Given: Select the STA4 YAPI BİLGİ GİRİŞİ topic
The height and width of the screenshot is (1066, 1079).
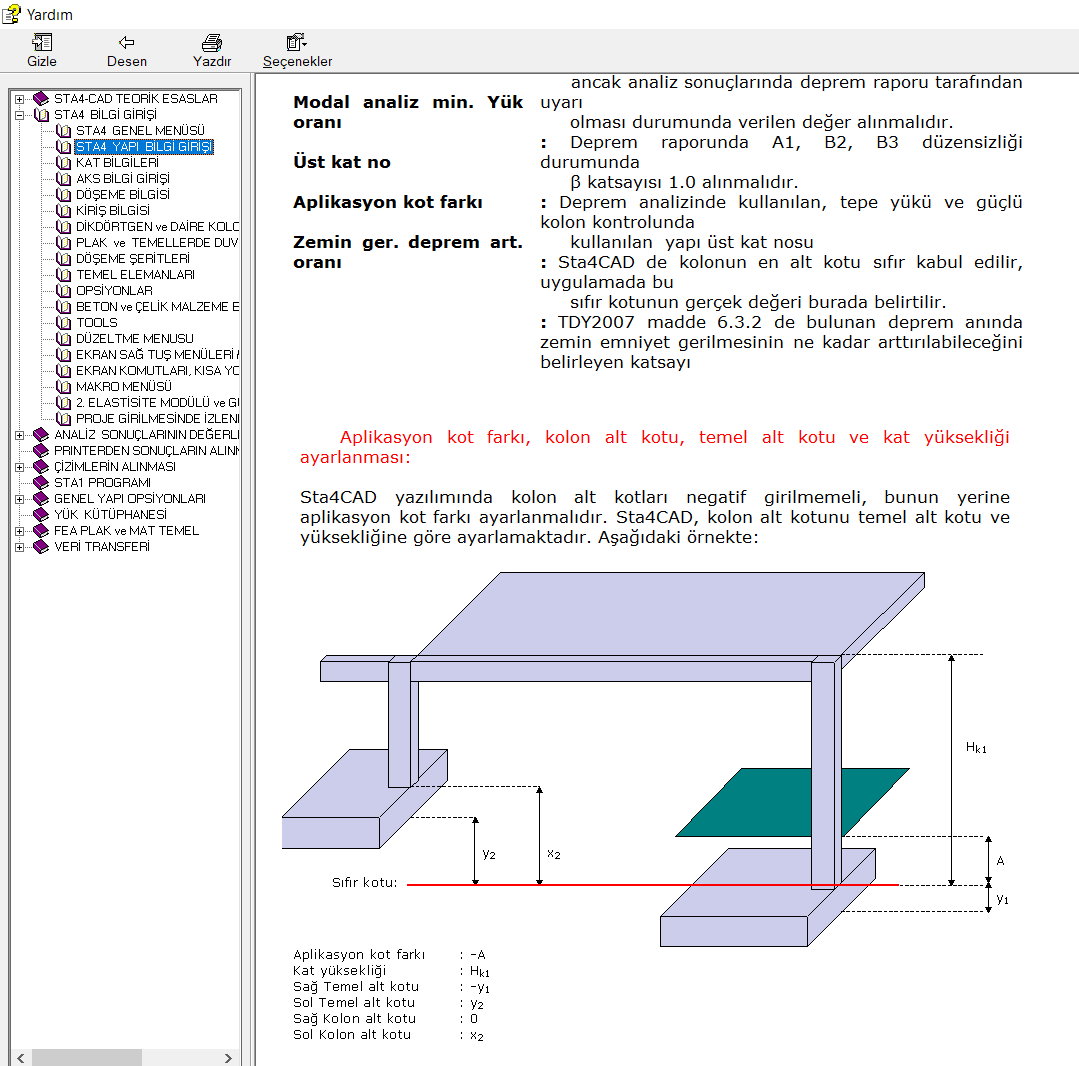Looking at the screenshot, I should [144, 147].
